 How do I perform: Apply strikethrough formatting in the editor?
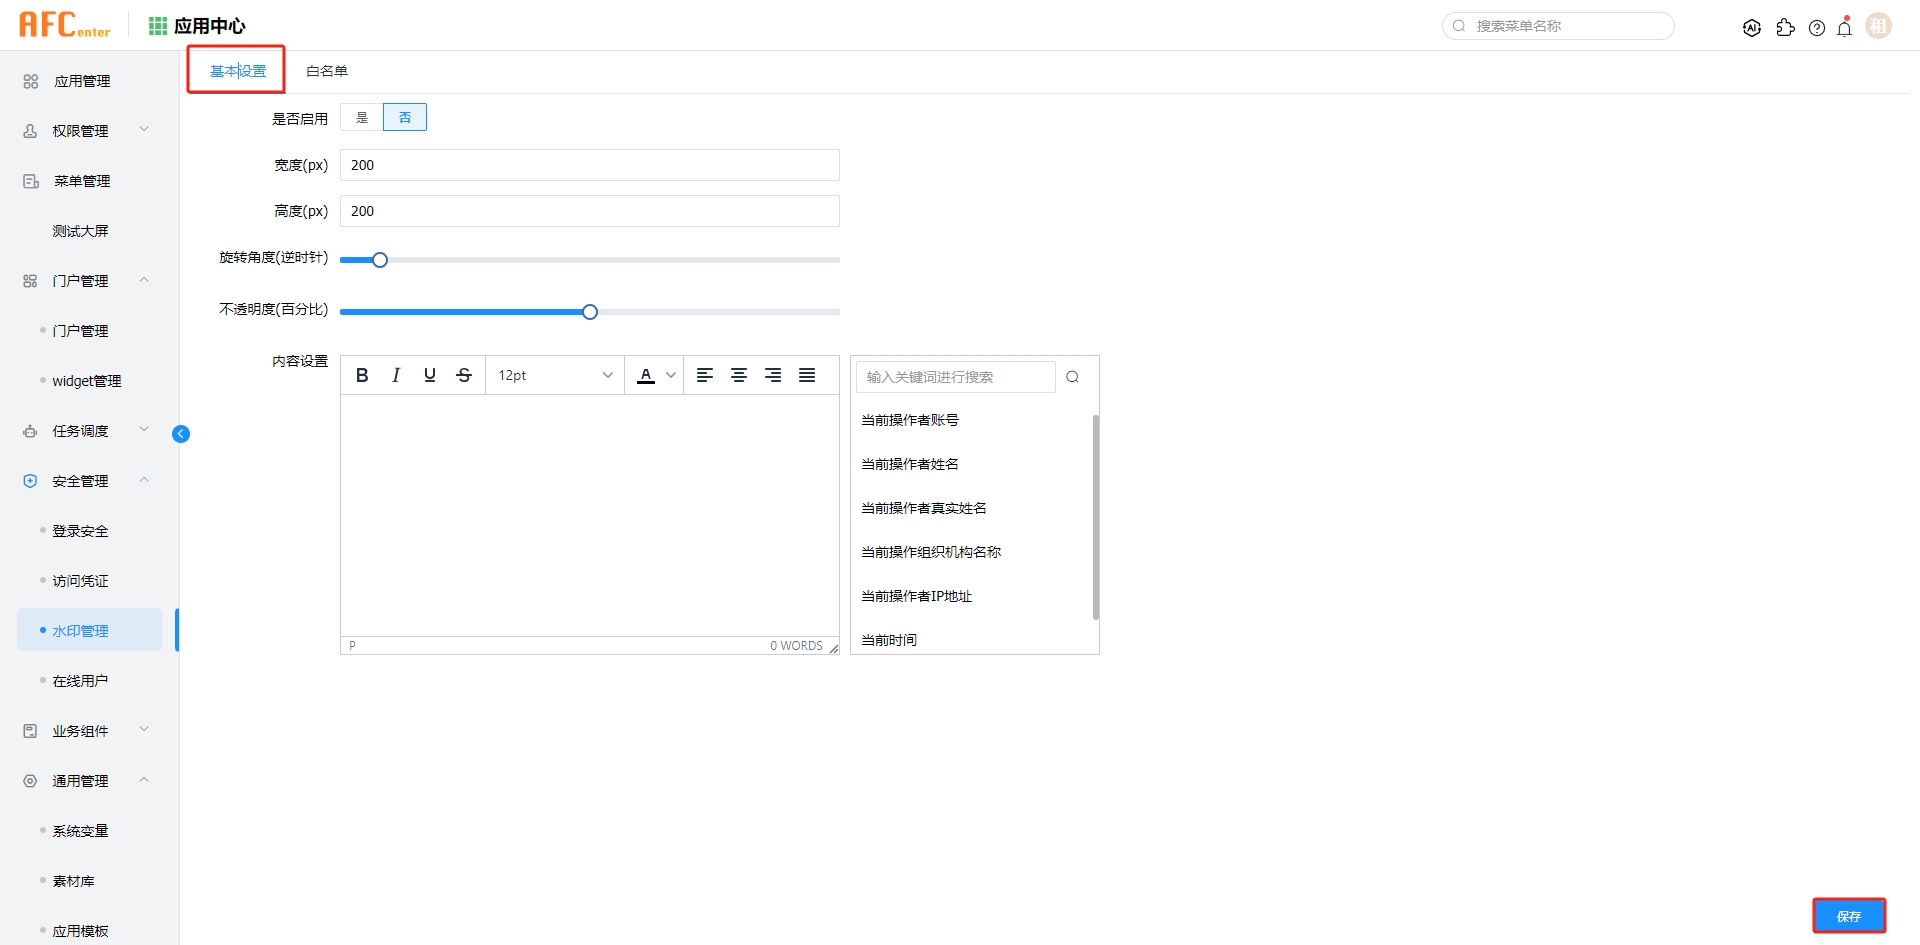click(463, 375)
